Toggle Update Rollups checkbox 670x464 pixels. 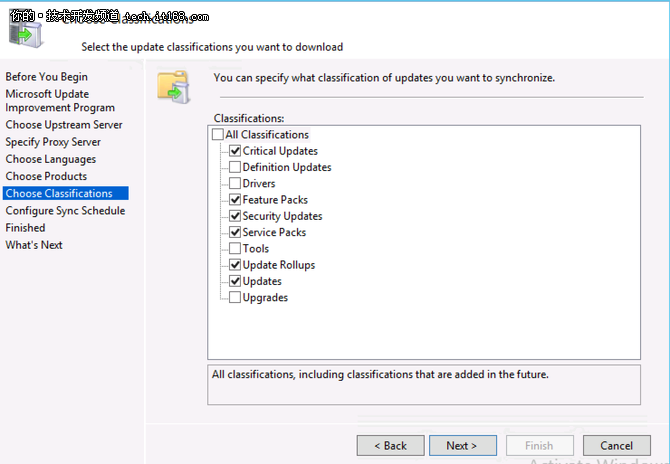235,265
